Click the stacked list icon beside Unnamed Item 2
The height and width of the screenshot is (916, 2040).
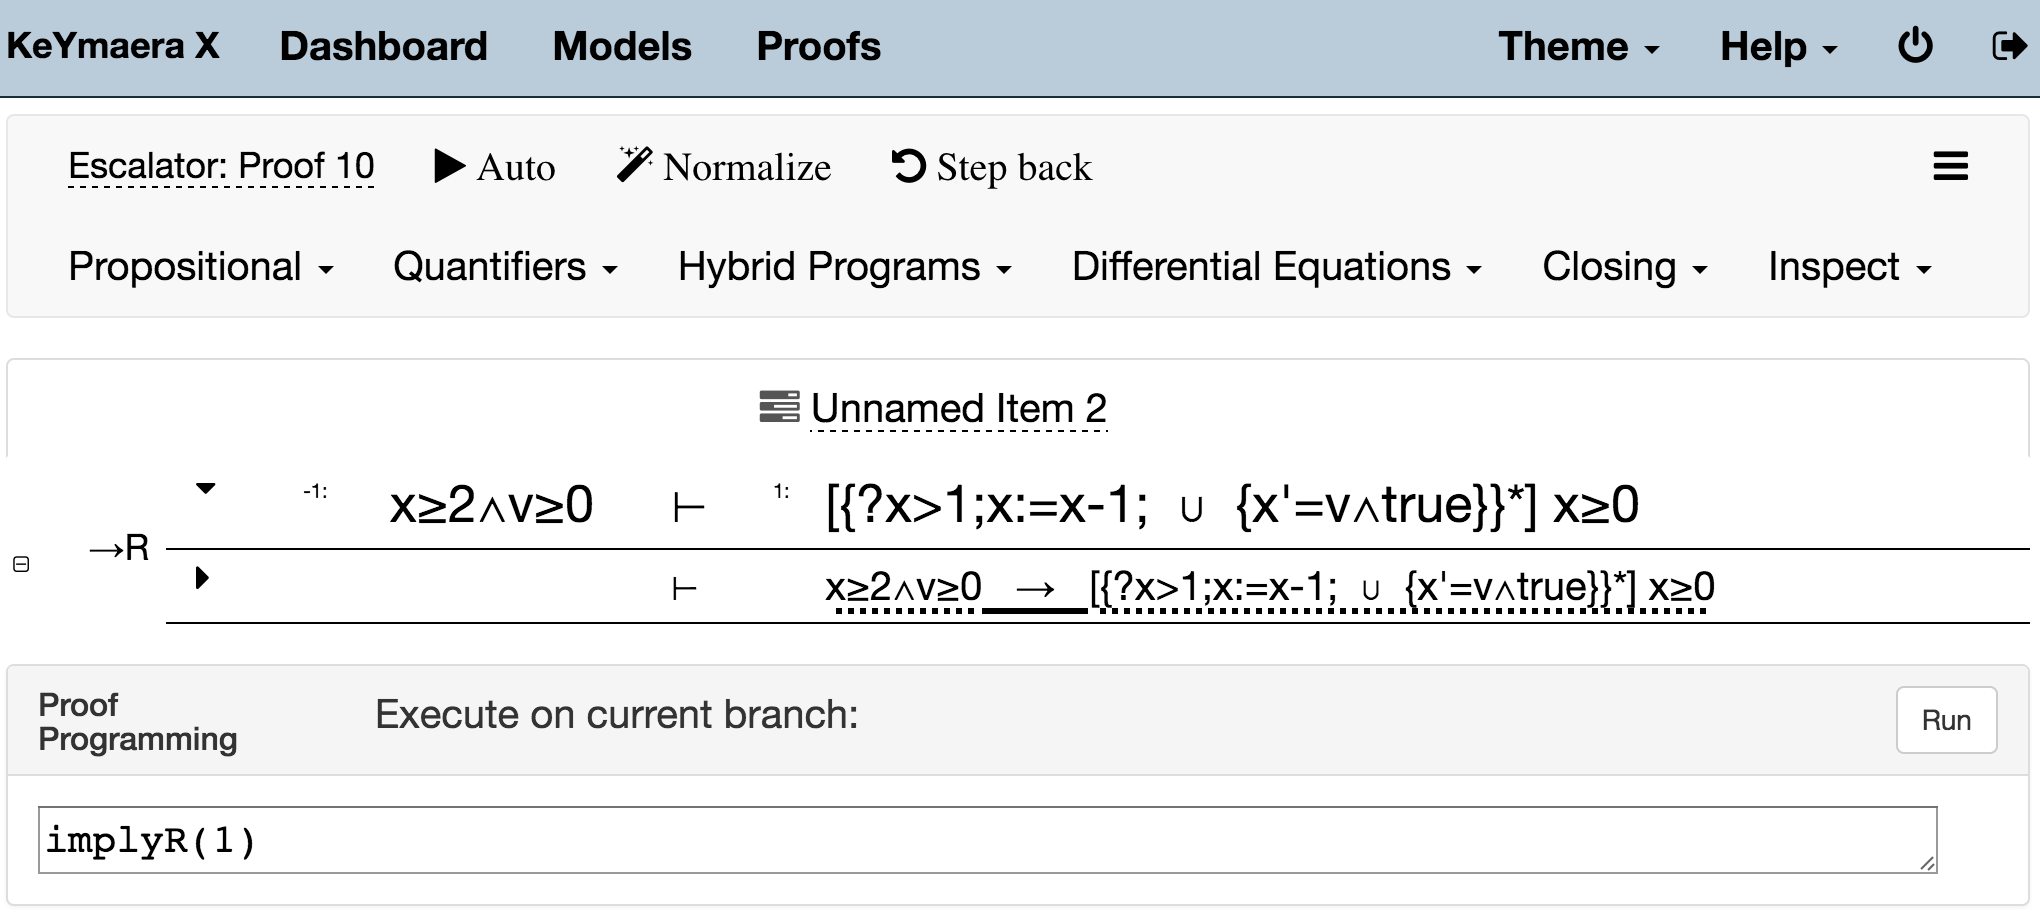tap(779, 407)
